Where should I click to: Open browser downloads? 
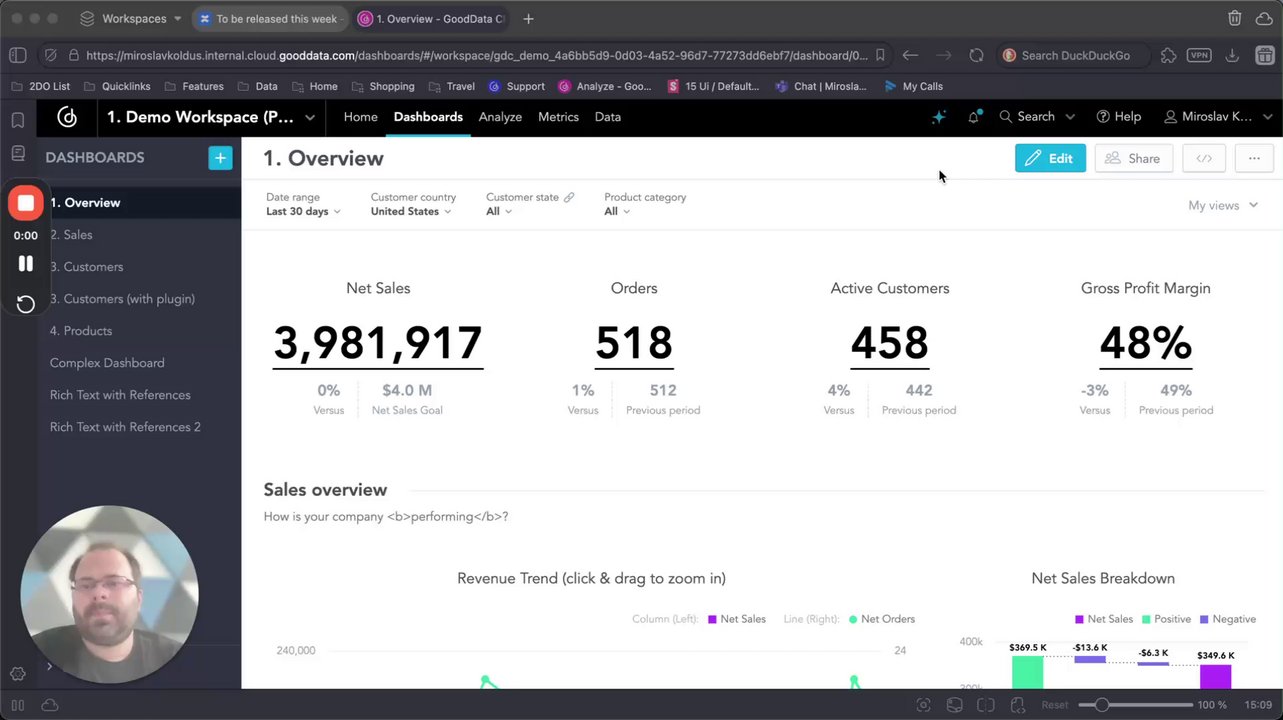[x=1232, y=56]
